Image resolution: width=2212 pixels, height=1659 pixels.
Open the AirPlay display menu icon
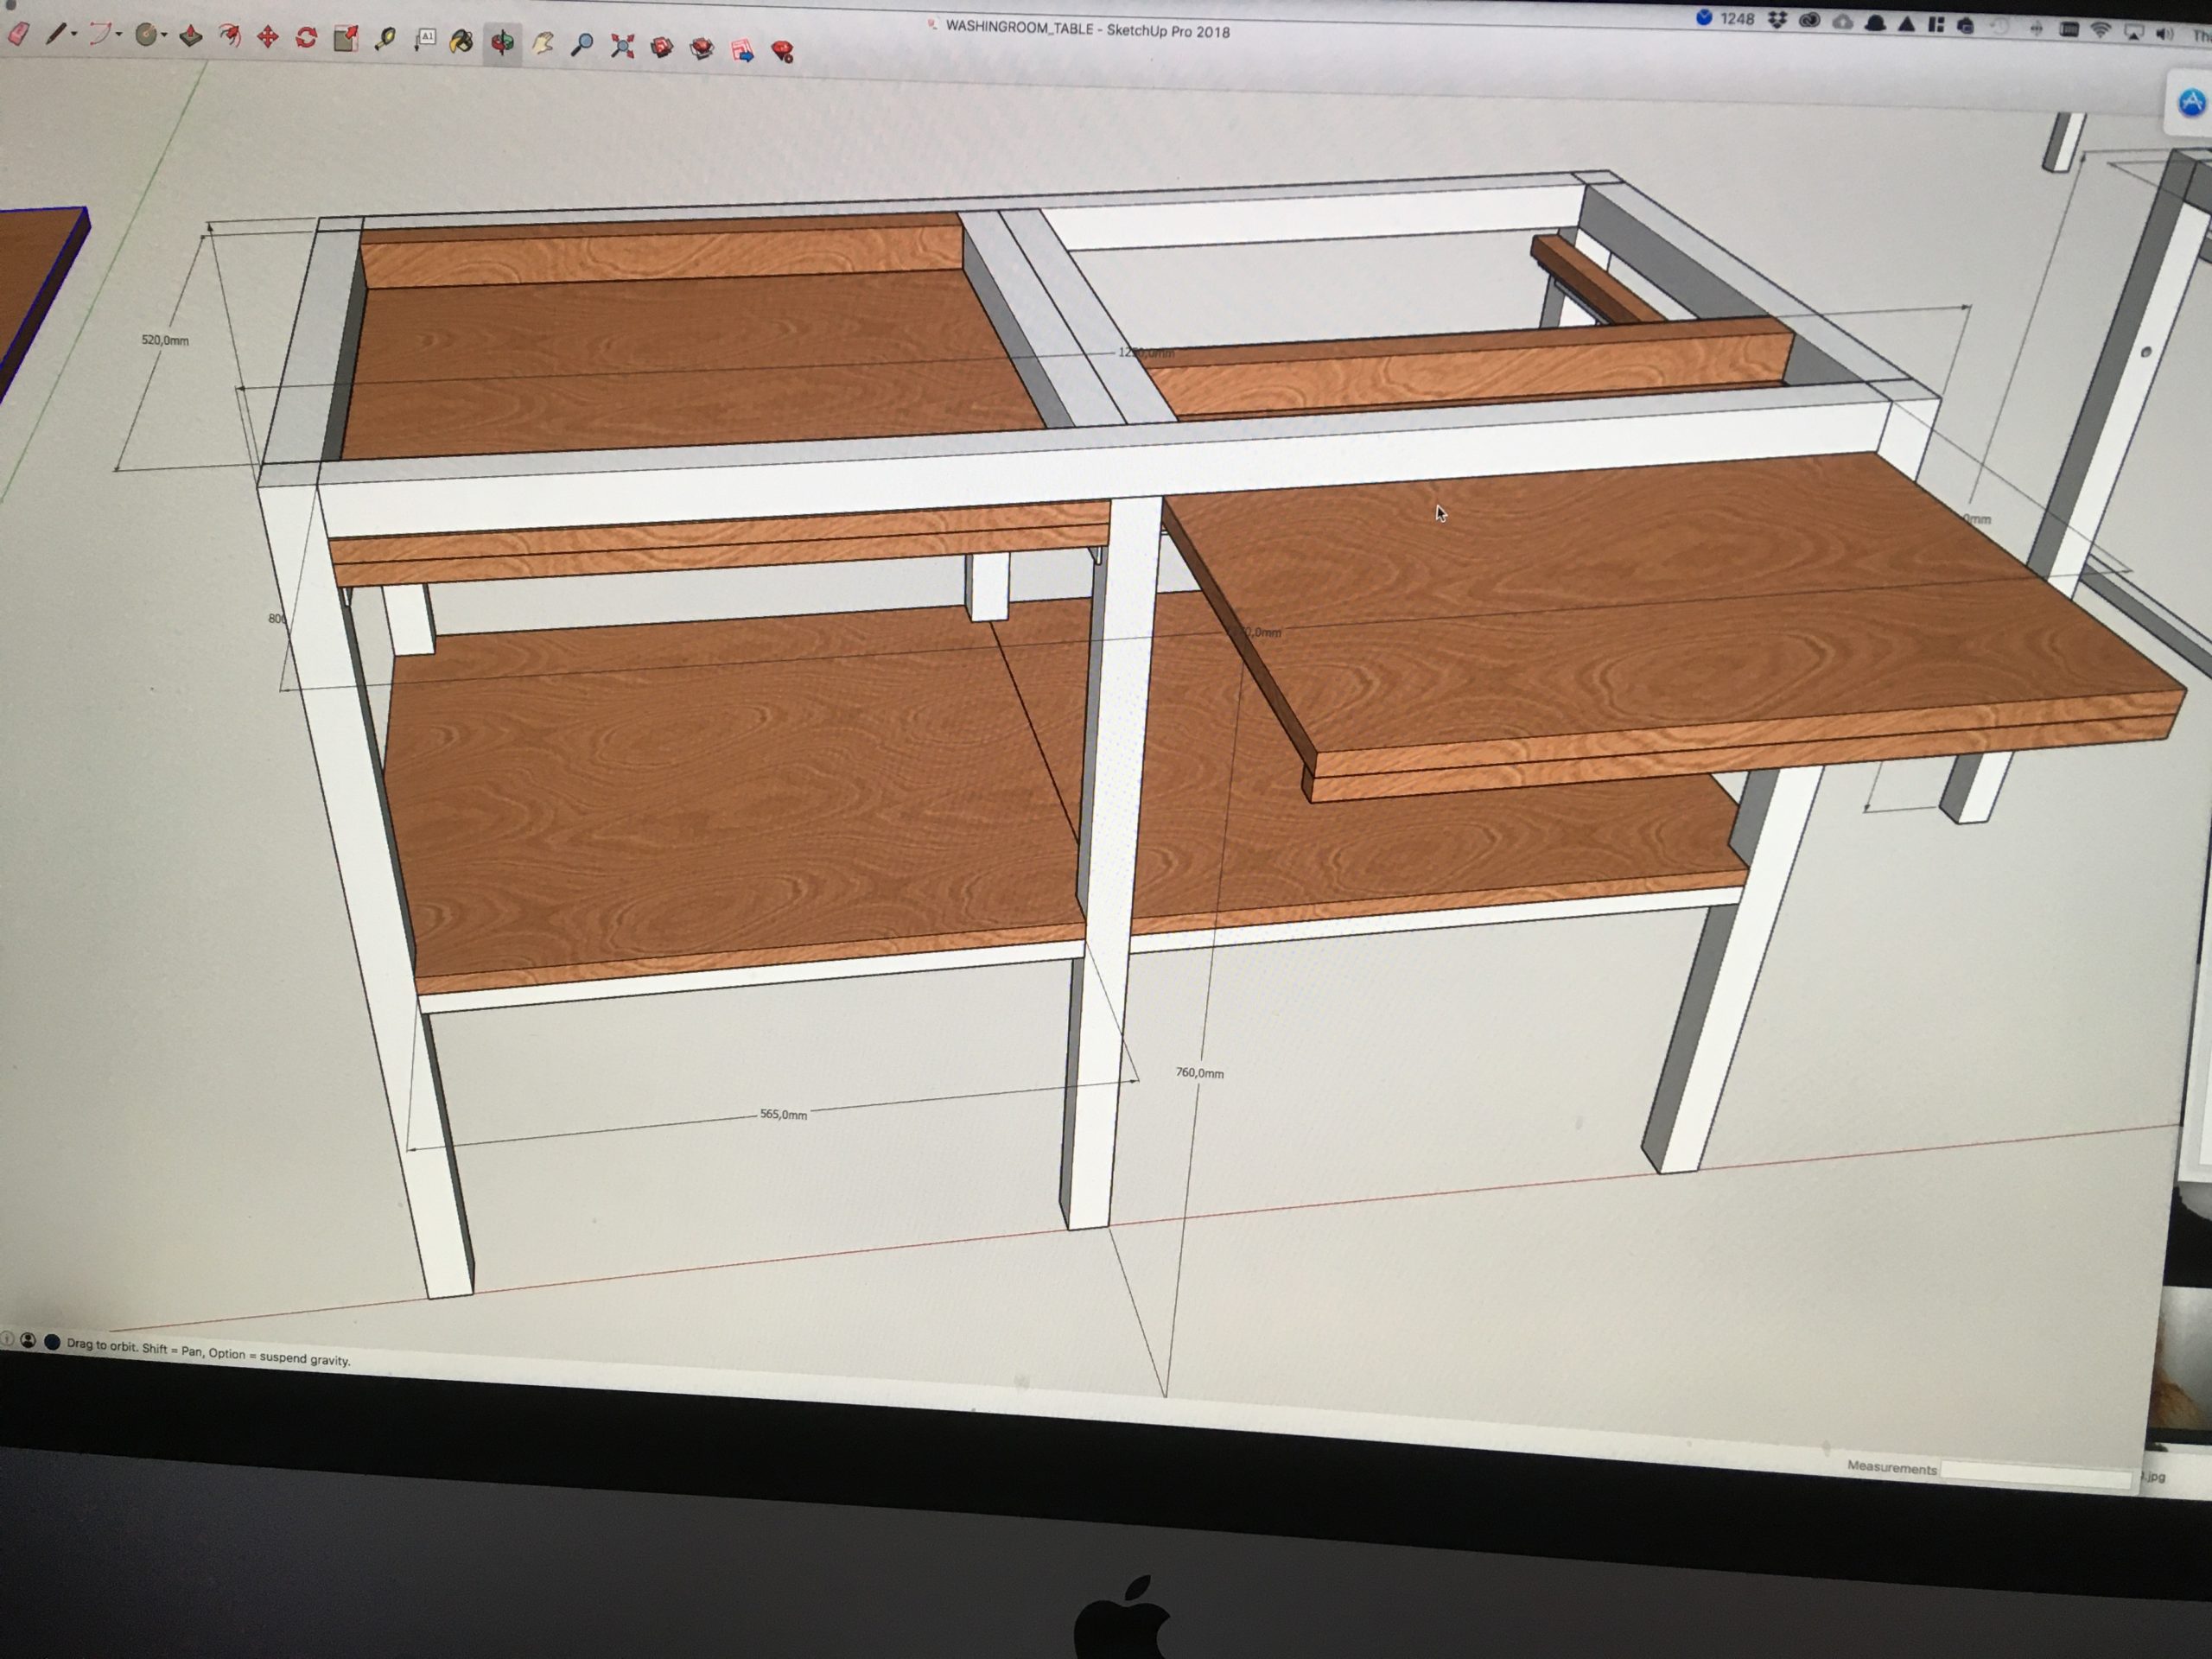2133,32
